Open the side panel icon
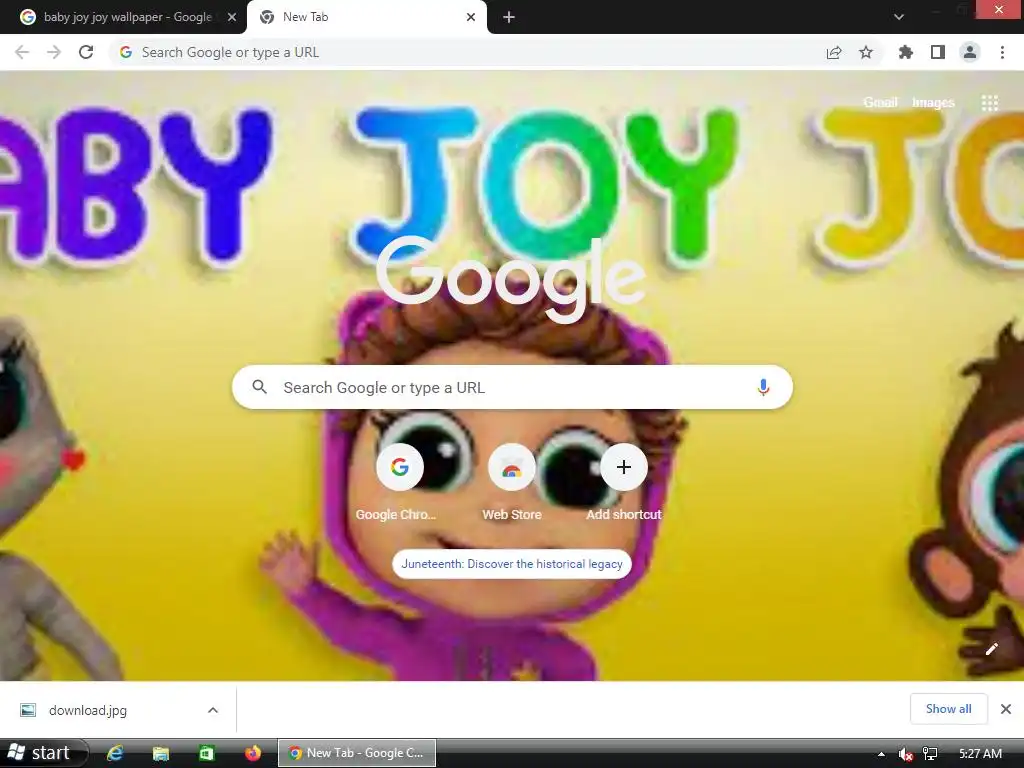Viewport: 1024px width, 768px height. coord(938,52)
